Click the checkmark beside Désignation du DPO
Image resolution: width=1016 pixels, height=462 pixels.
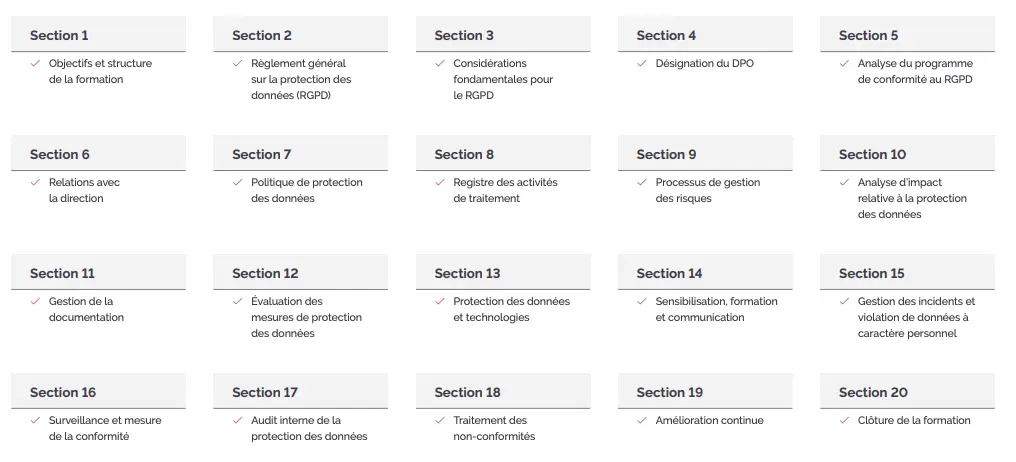[x=641, y=64]
